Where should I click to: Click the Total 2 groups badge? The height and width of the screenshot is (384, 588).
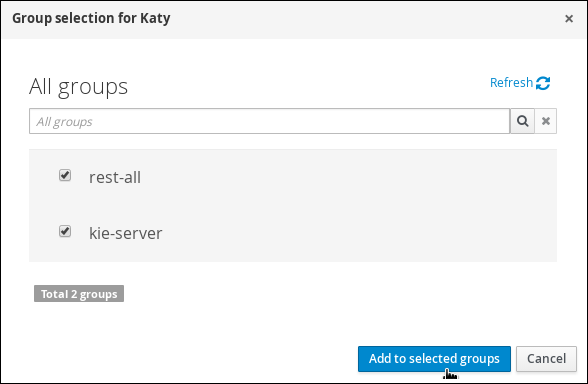point(79,294)
